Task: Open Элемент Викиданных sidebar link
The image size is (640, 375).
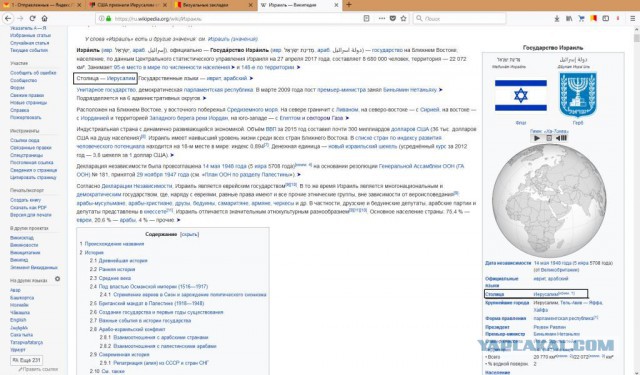Action: click(x=33, y=267)
